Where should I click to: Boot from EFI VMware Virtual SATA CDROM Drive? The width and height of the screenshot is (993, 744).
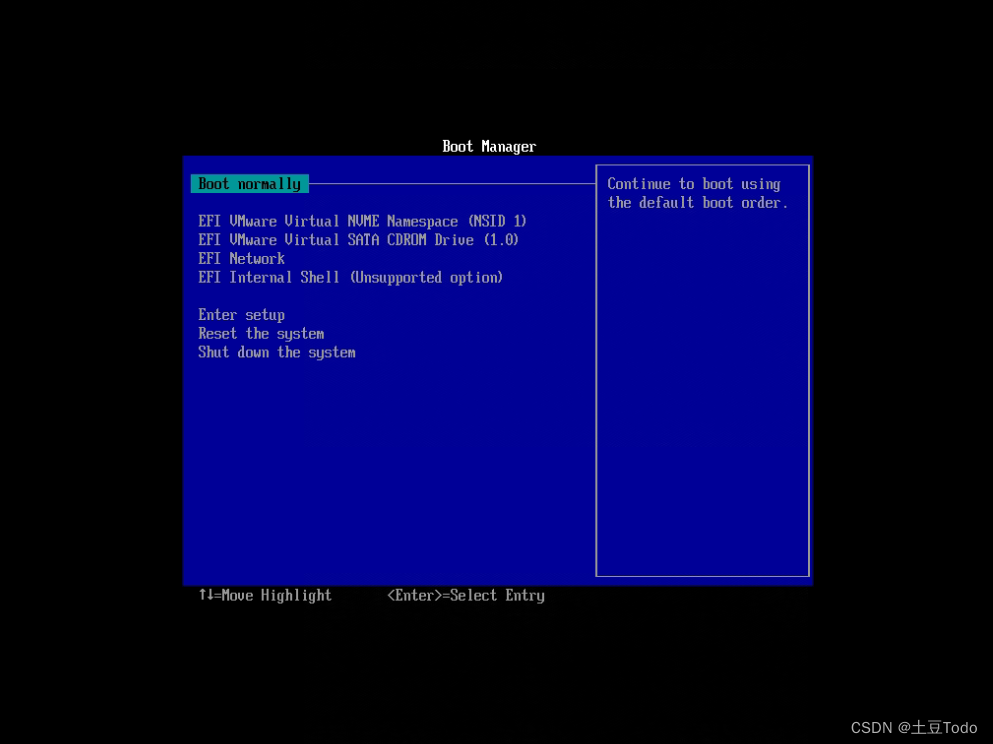(x=358, y=239)
